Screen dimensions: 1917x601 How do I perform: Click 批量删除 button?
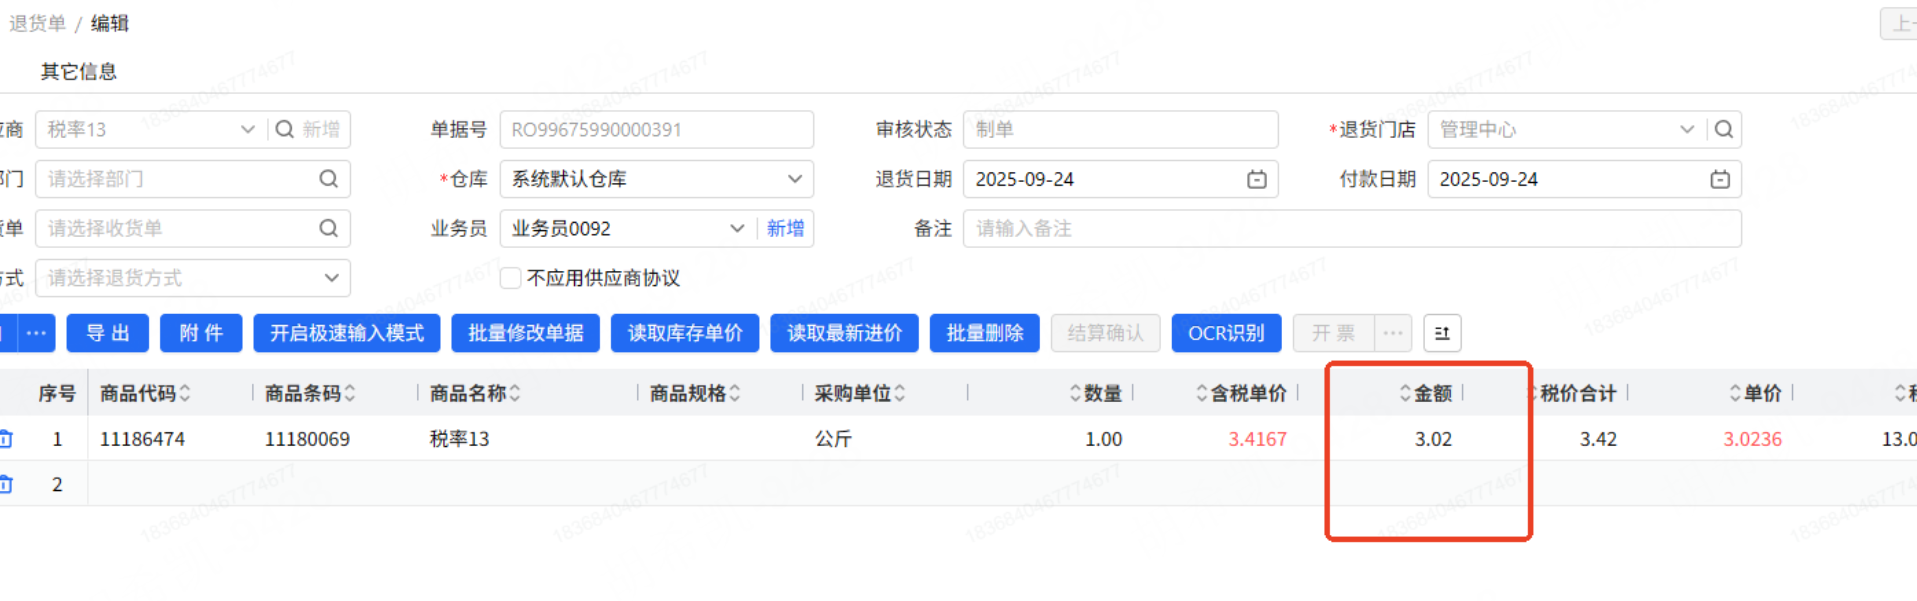click(x=985, y=333)
